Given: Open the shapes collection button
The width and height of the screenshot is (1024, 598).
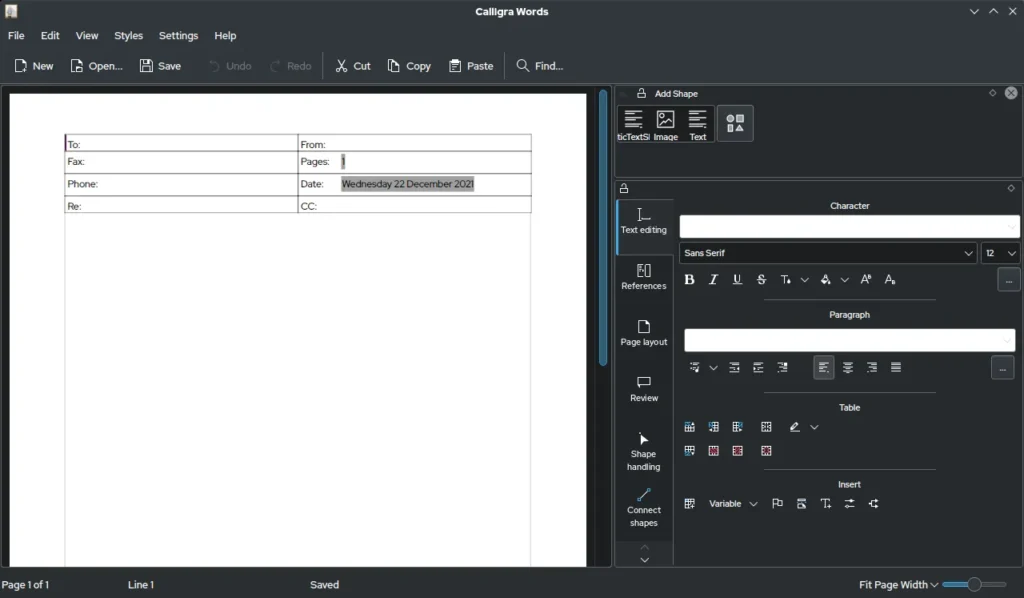Looking at the screenshot, I should [735, 123].
